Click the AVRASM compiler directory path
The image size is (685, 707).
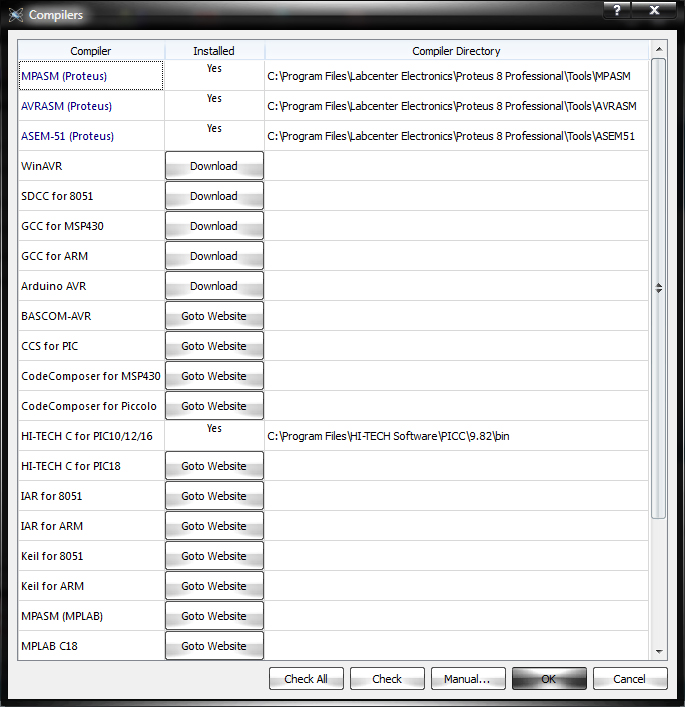pyautogui.click(x=452, y=106)
